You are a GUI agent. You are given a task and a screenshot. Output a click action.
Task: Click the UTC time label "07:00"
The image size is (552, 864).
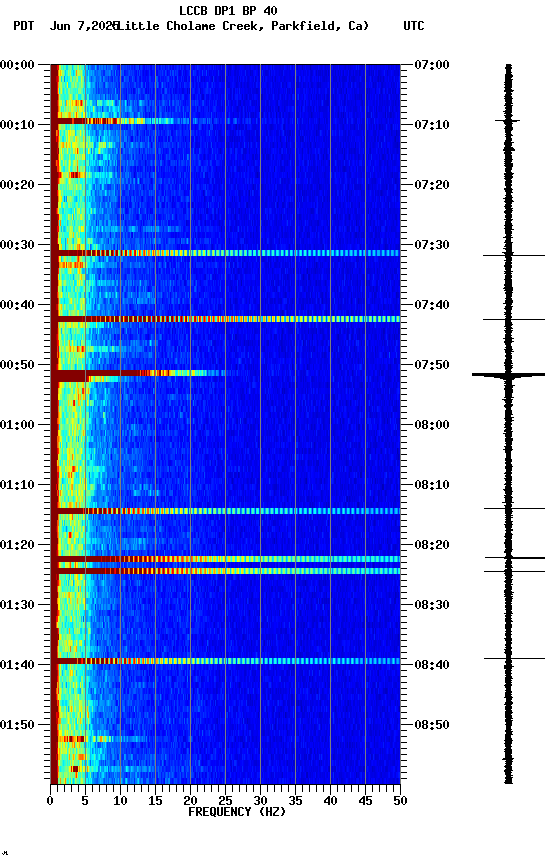(x=432, y=65)
